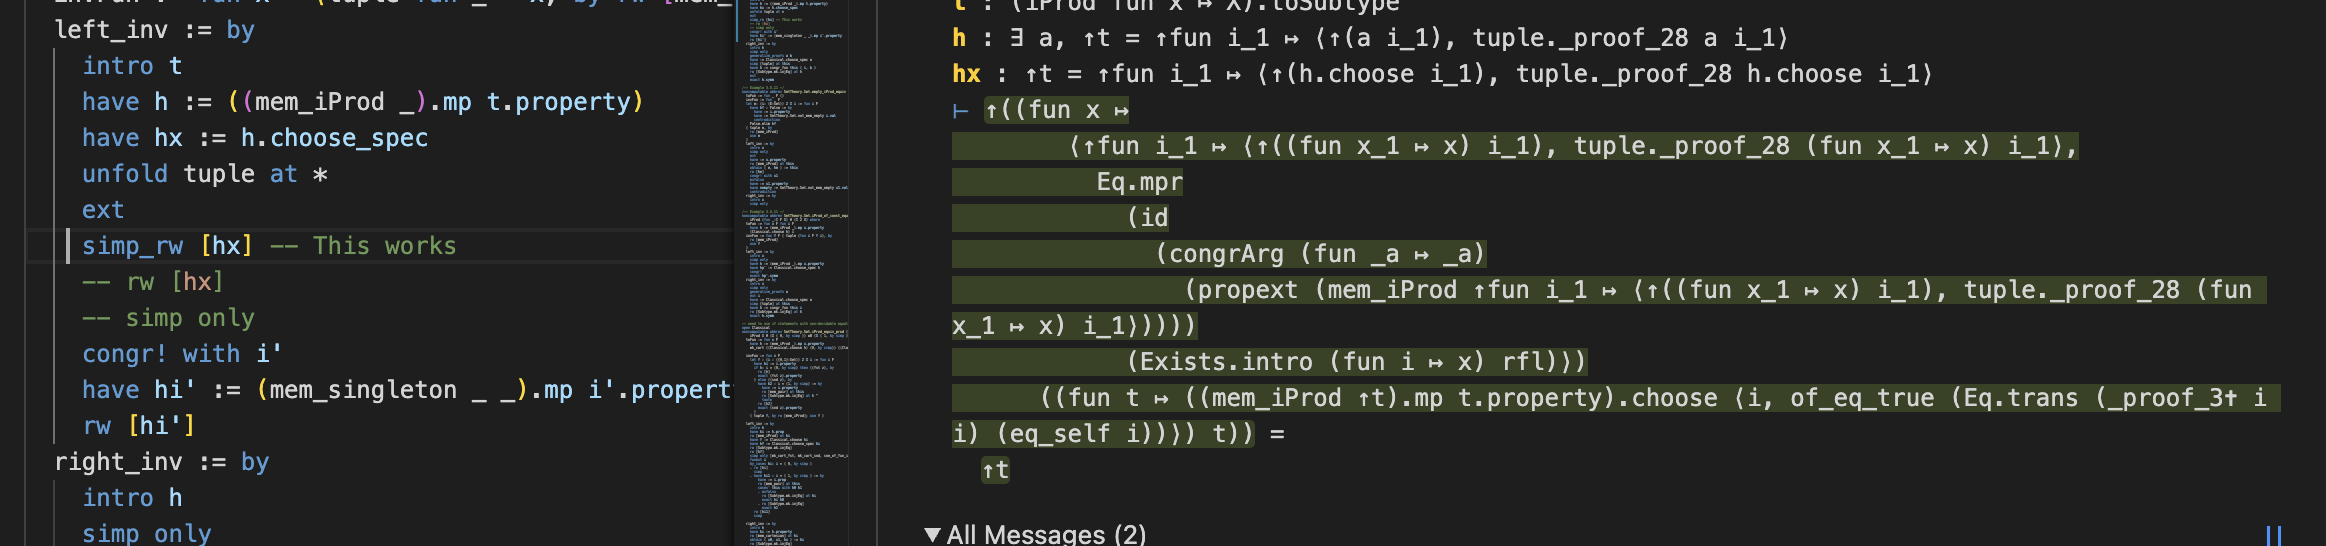Collapse the All Messages (2) section

932,535
